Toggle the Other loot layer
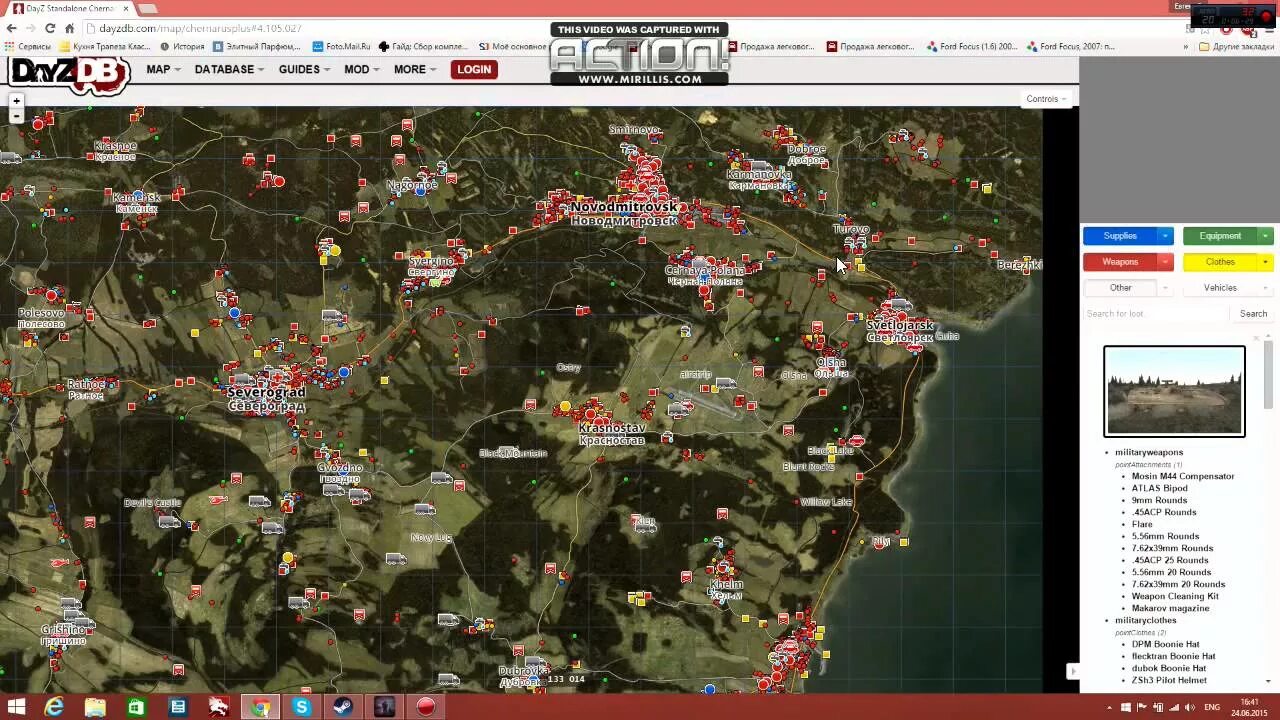The height and width of the screenshot is (720, 1280). (x=1120, y=288)
